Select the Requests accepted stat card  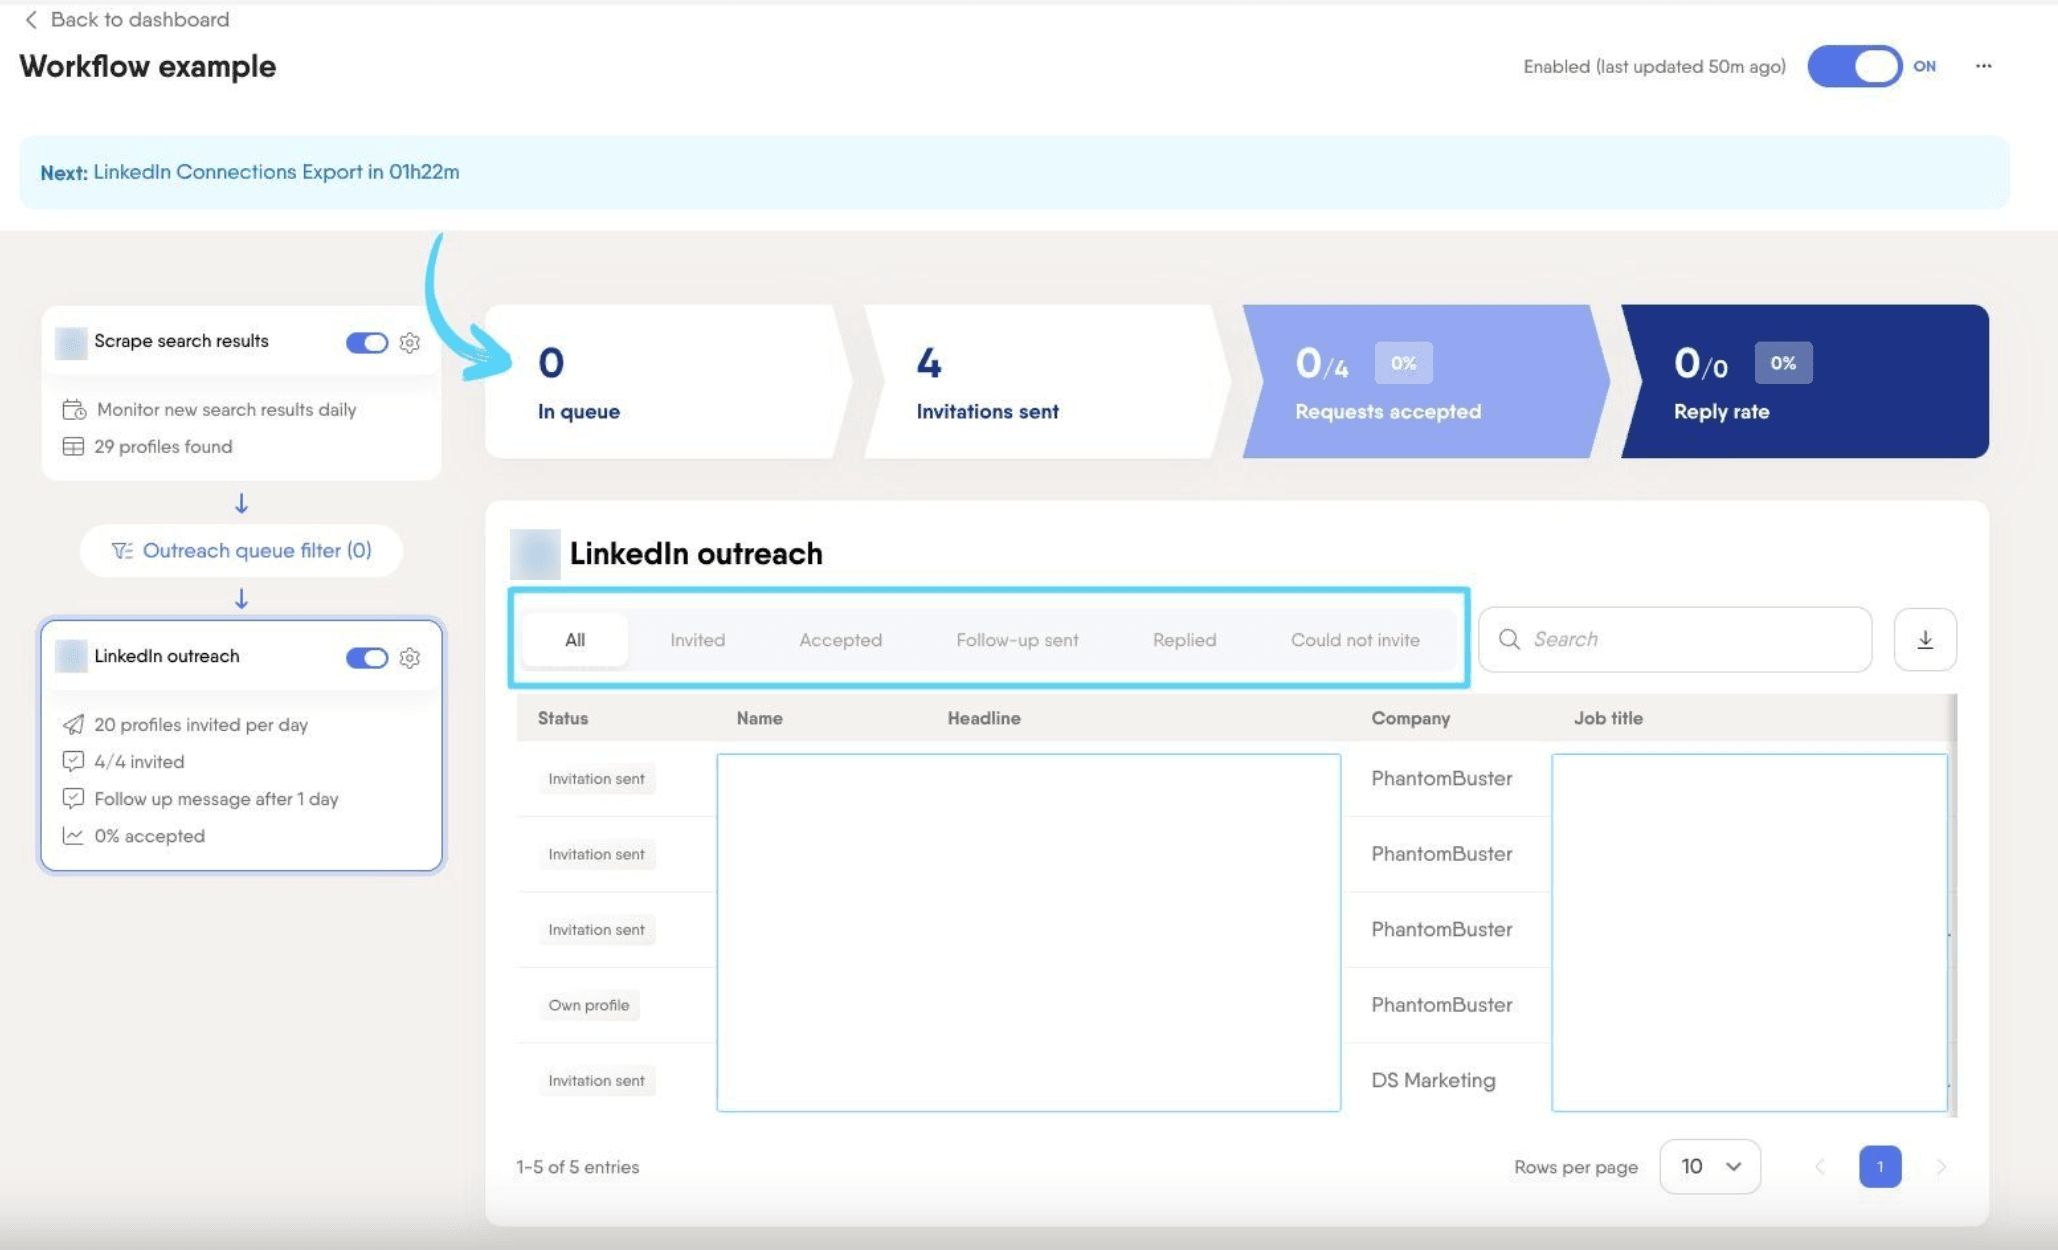(1425, 381)
